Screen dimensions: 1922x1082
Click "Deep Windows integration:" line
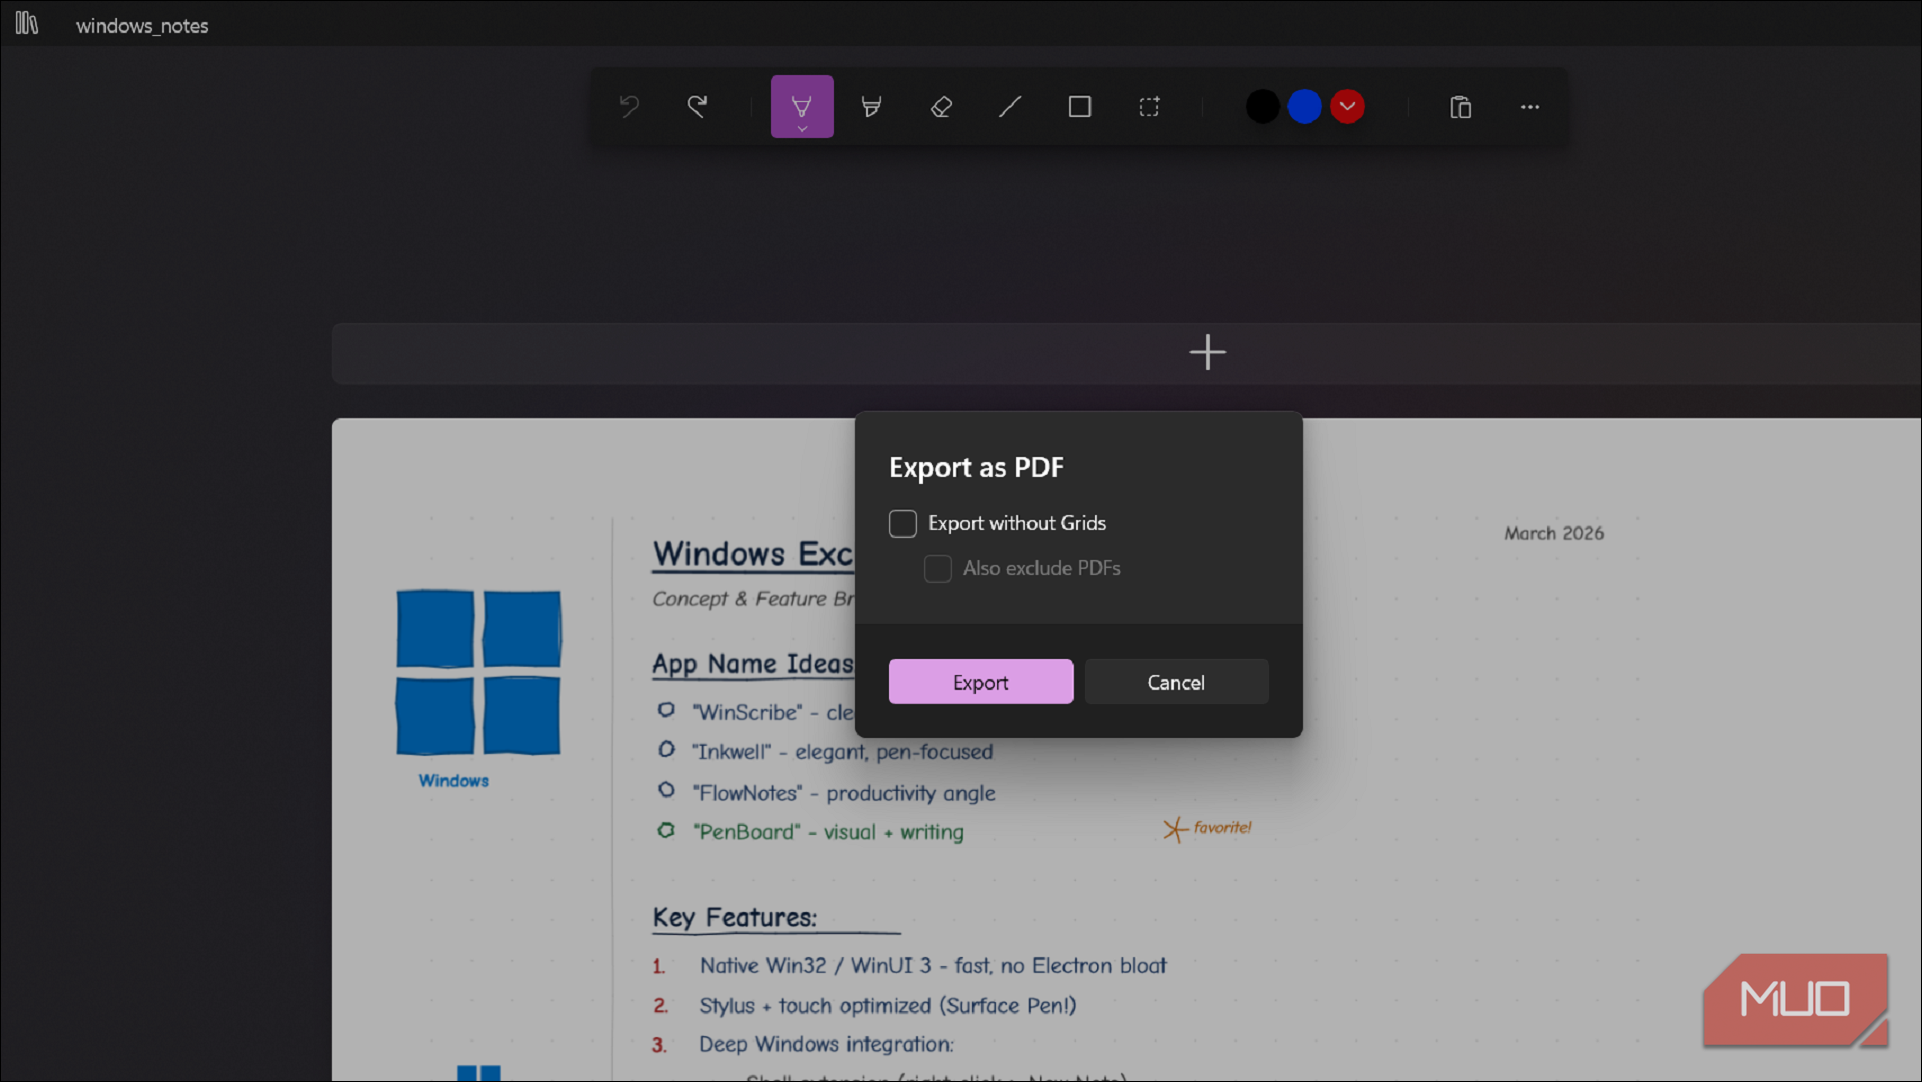click(x=826, y=1044)
